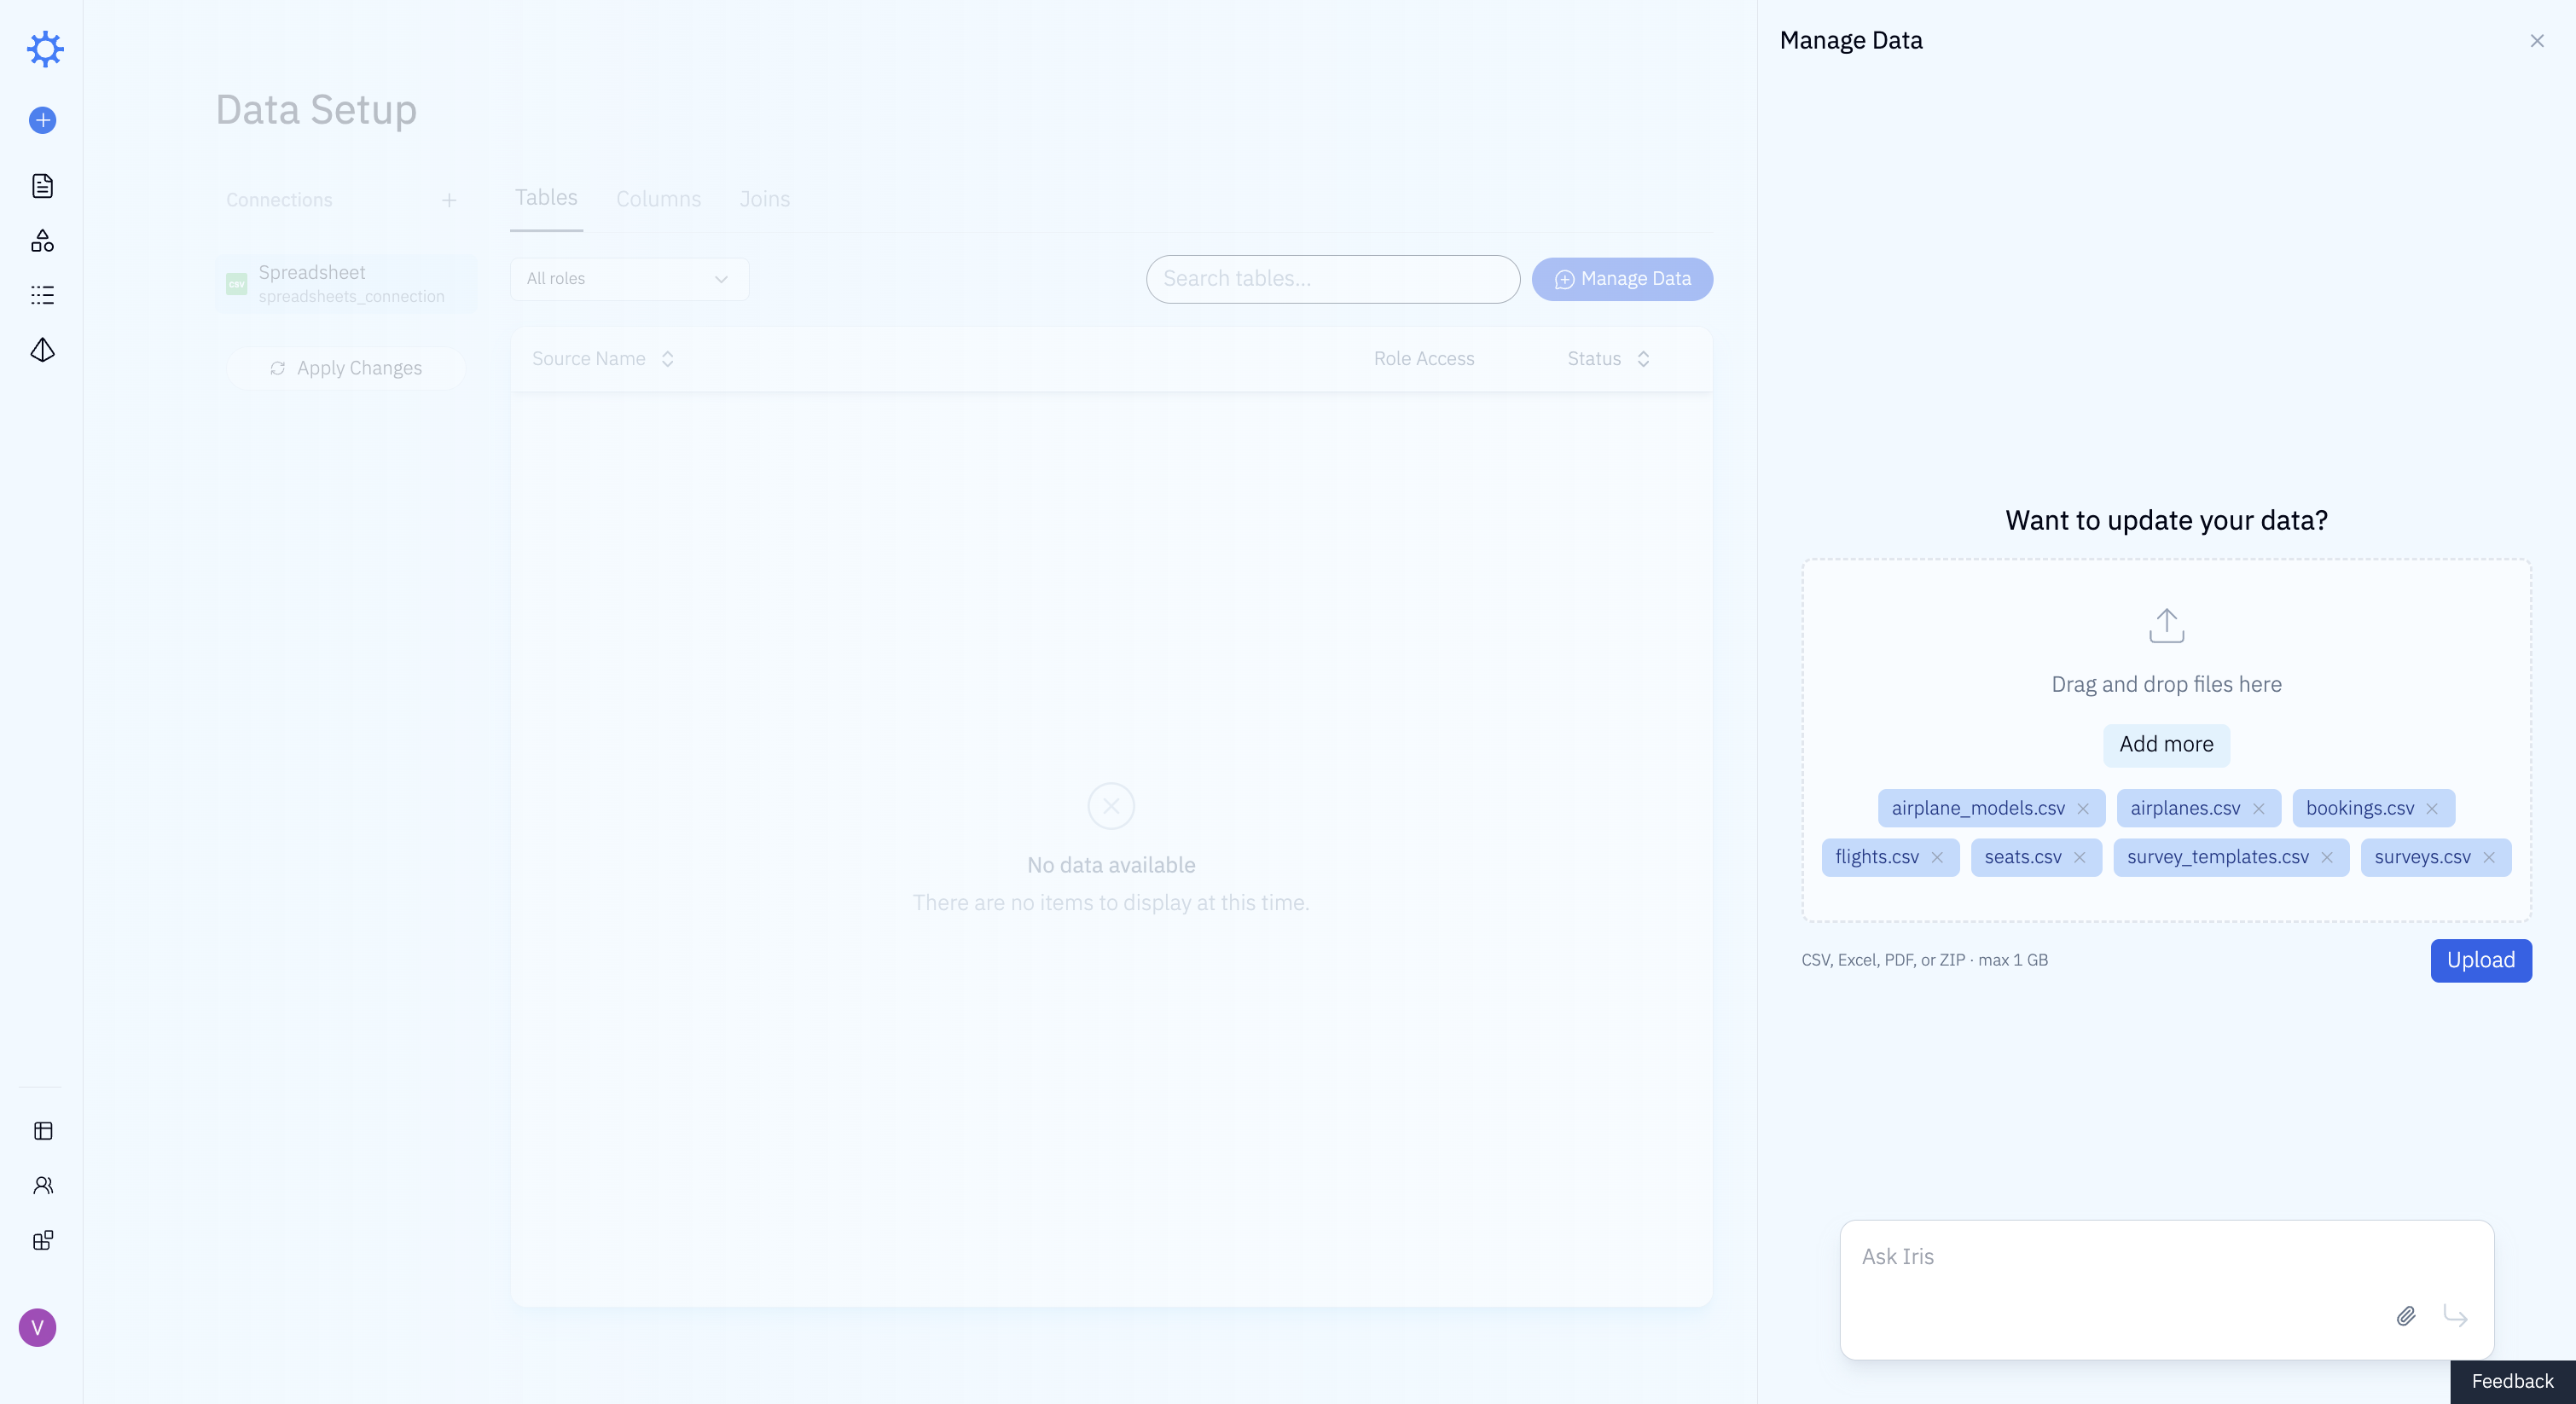Open the Feedback tab
Viewport: 2576px width, 1404px height.
click(x=2512, y=1381)
